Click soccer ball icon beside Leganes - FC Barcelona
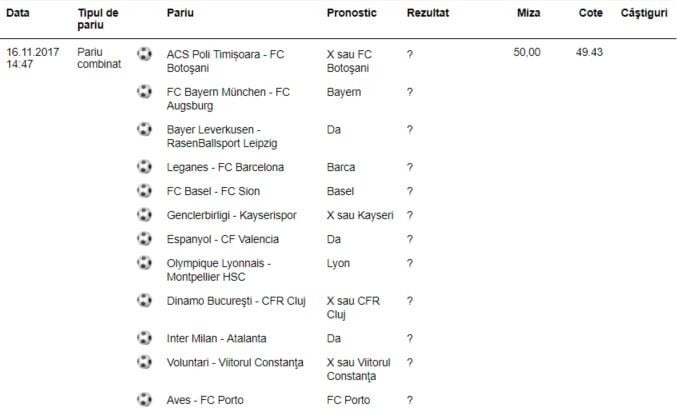 click(145, 167)
